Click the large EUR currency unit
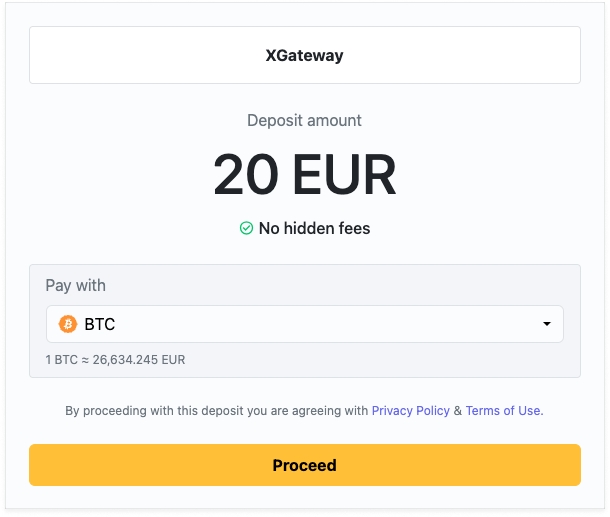Viewport: 610px width, 517px height. click(x=344, y=175)
